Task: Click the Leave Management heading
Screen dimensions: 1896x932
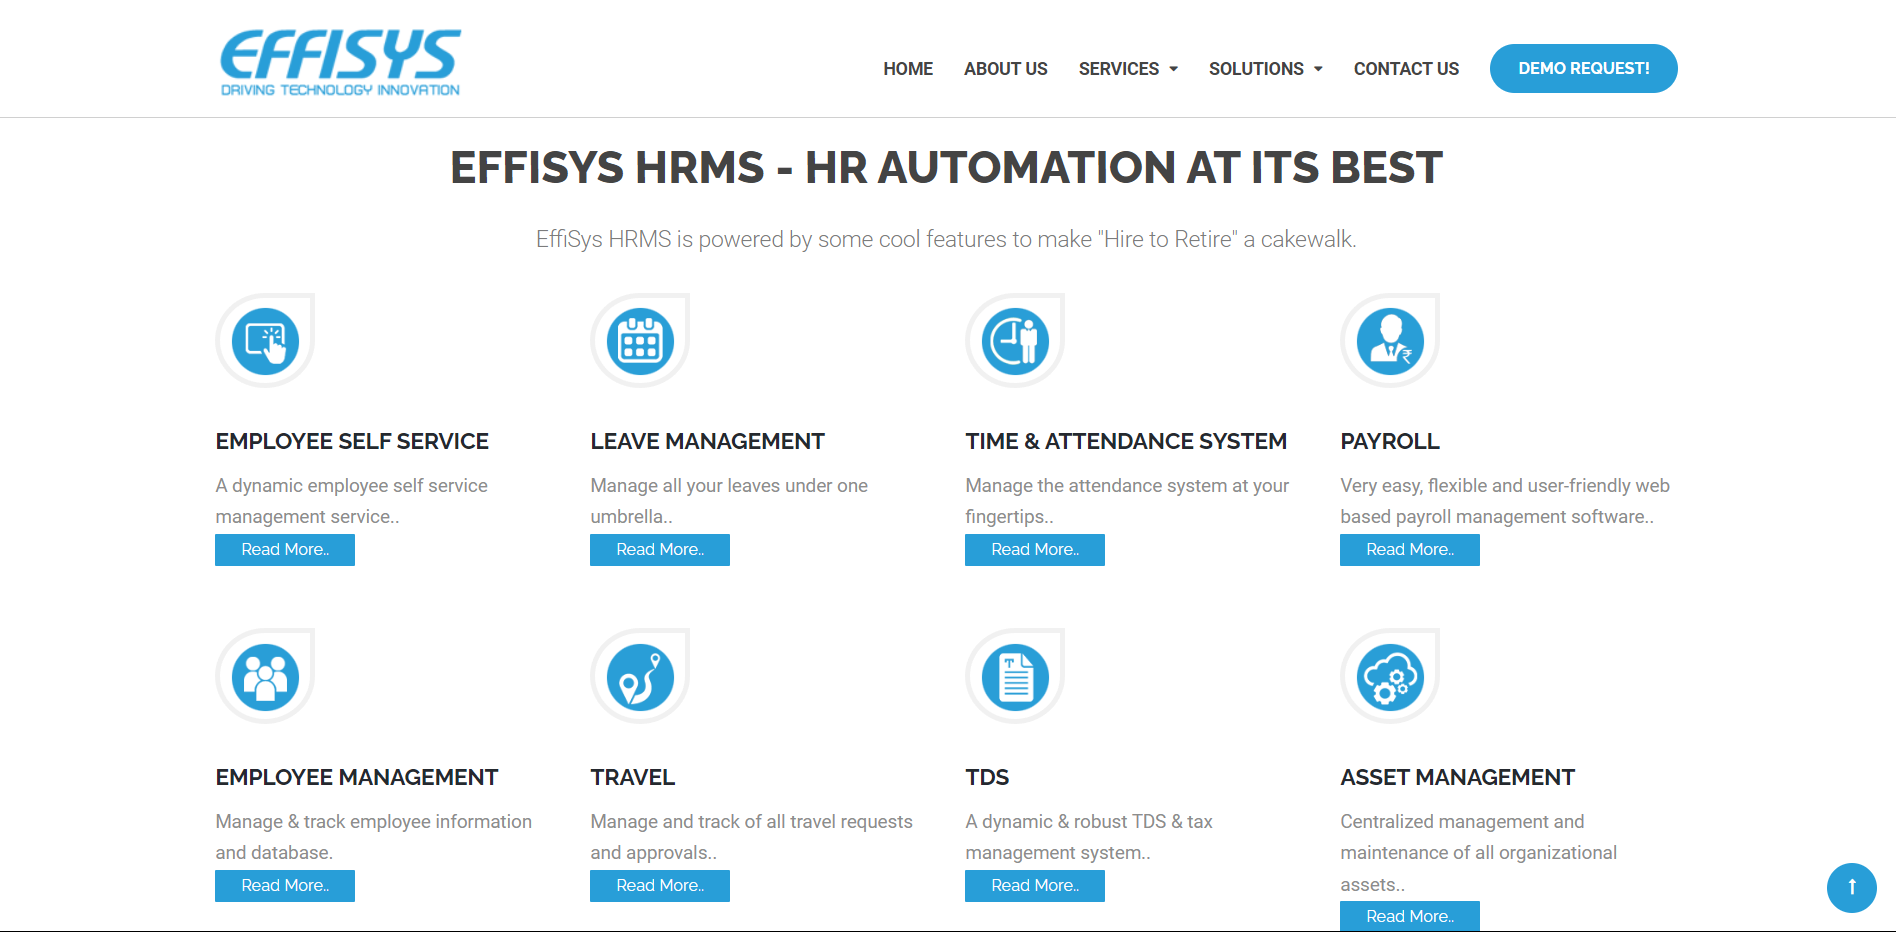Action: [707, 441]
